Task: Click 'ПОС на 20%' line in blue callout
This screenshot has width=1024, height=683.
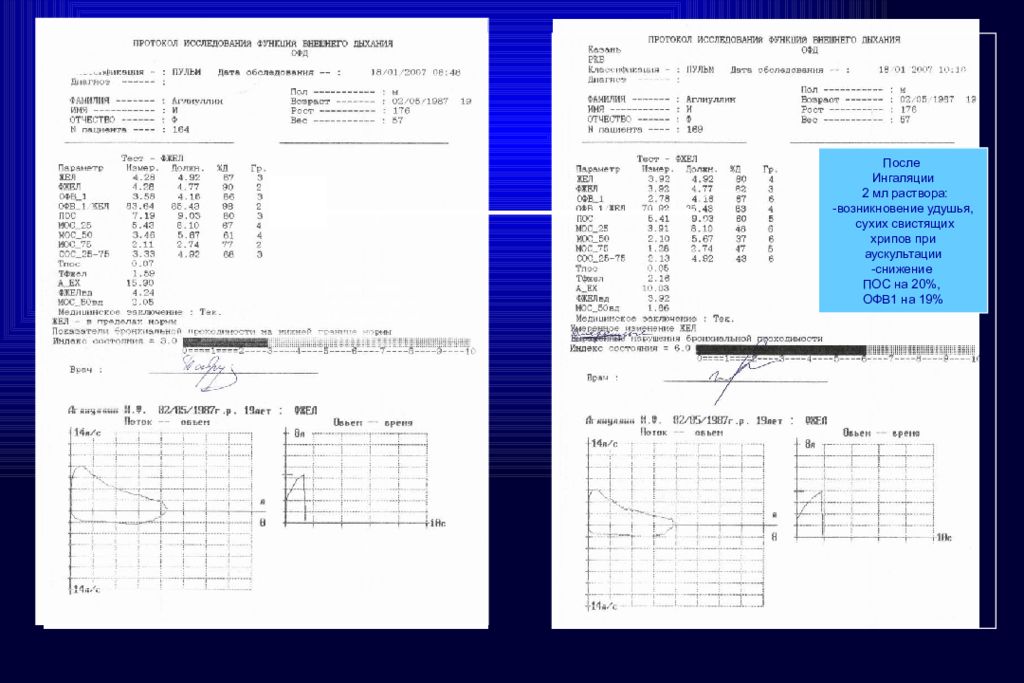Action: [901, 285]
